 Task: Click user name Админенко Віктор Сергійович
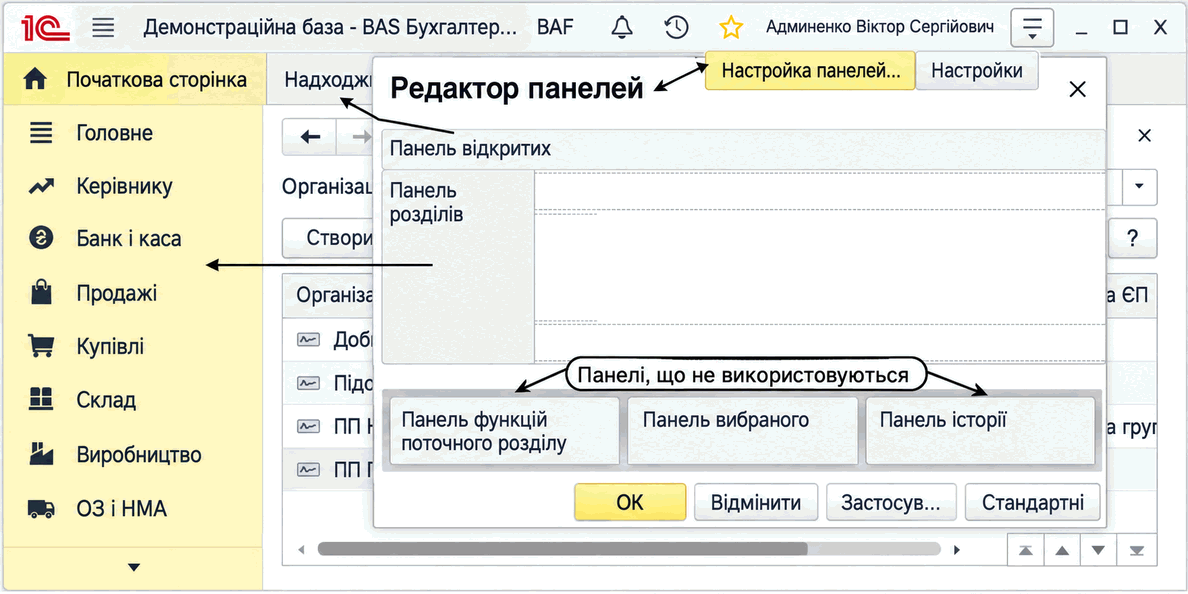coord(880,28)
